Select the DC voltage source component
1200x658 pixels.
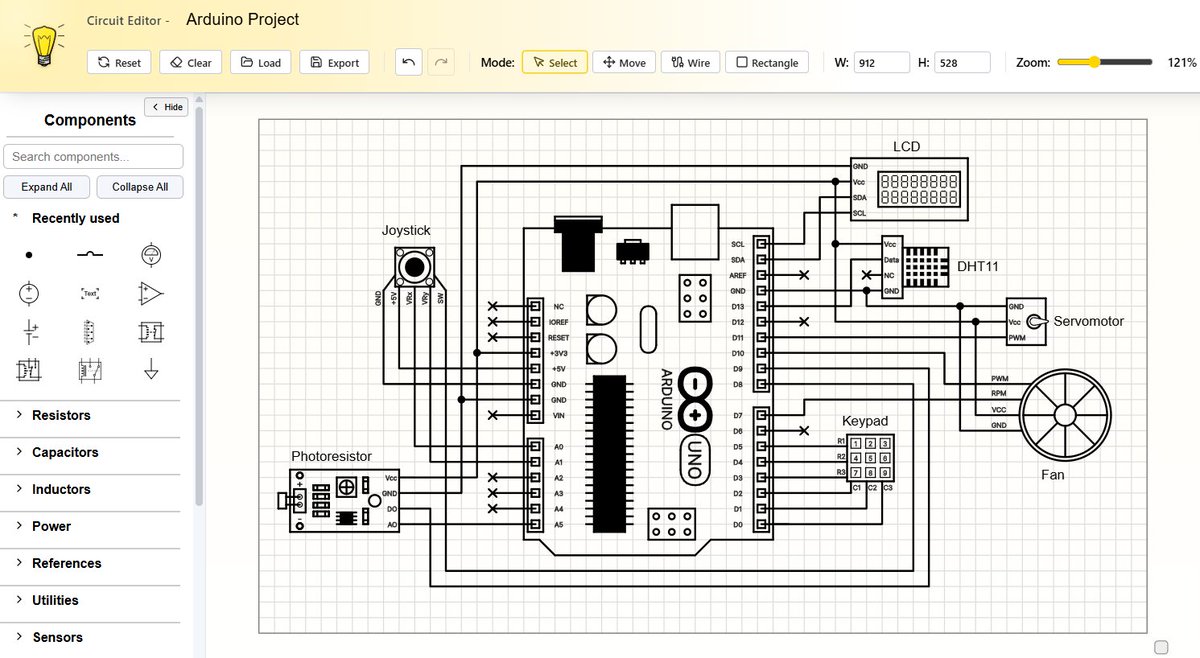coord(29,293)
